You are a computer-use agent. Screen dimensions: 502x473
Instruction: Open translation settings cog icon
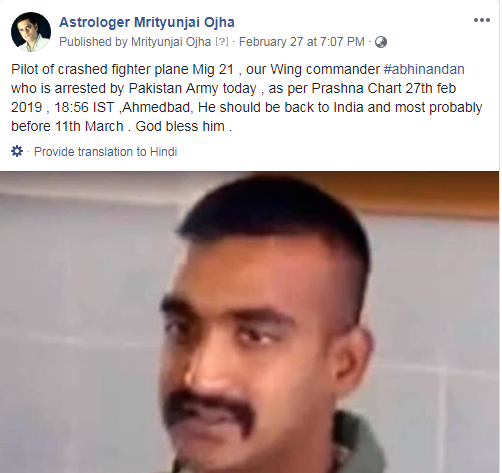pos(17,151)
